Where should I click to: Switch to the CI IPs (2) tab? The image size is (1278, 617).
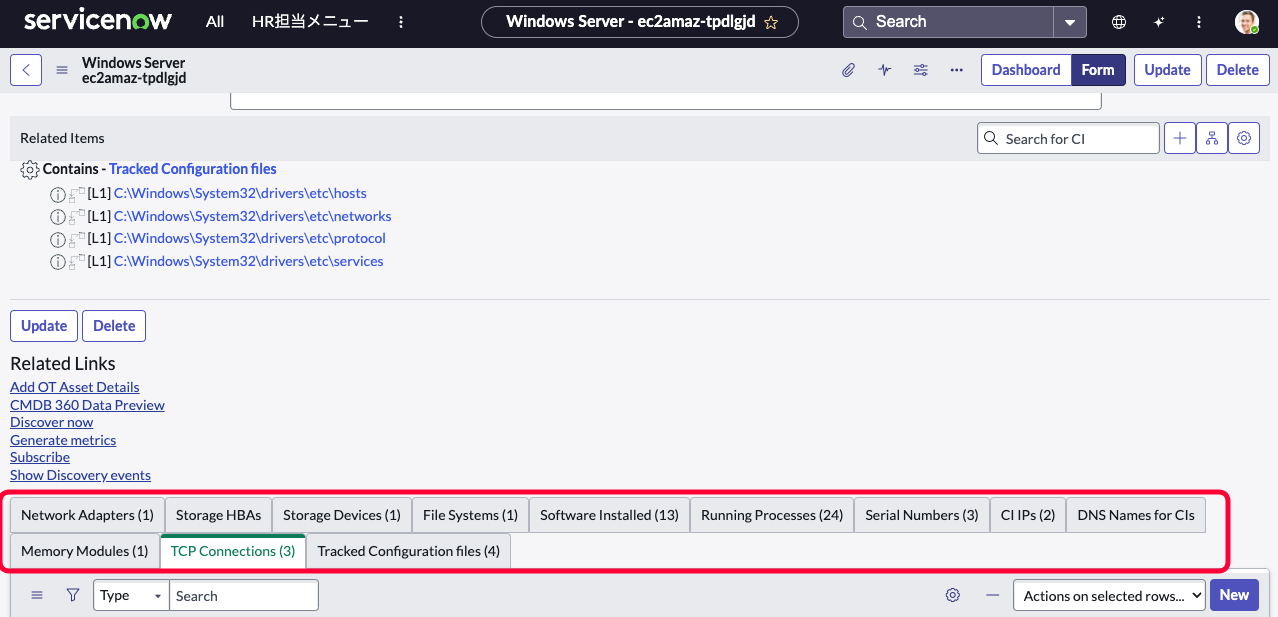[1028, 515]
